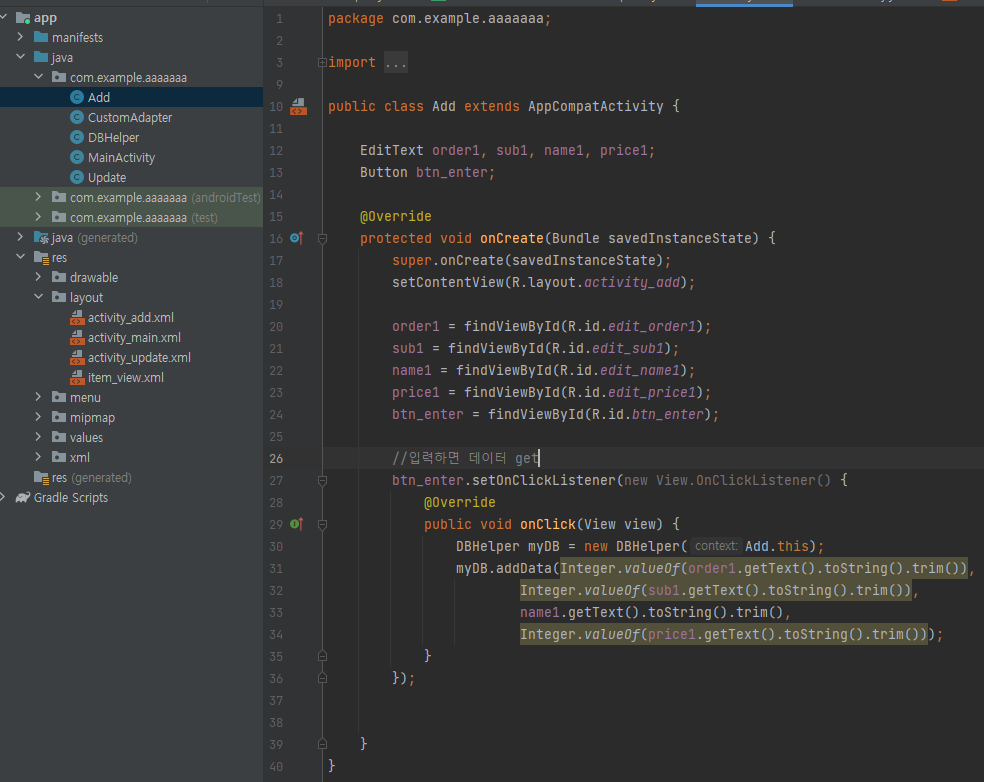Open activity_main.xml layout file
Image resolution: width=984 pixels, height=782 pixels.
[x=134, y=338]
